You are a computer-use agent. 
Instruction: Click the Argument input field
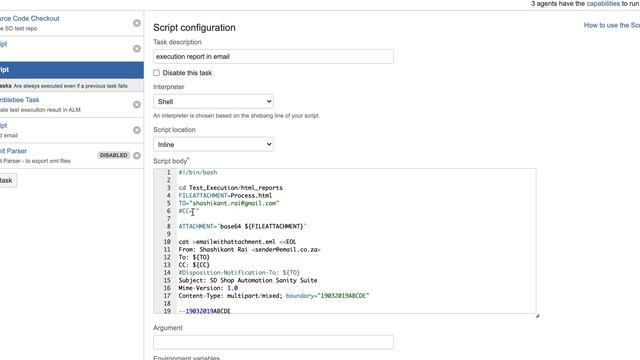click(273, 342)
